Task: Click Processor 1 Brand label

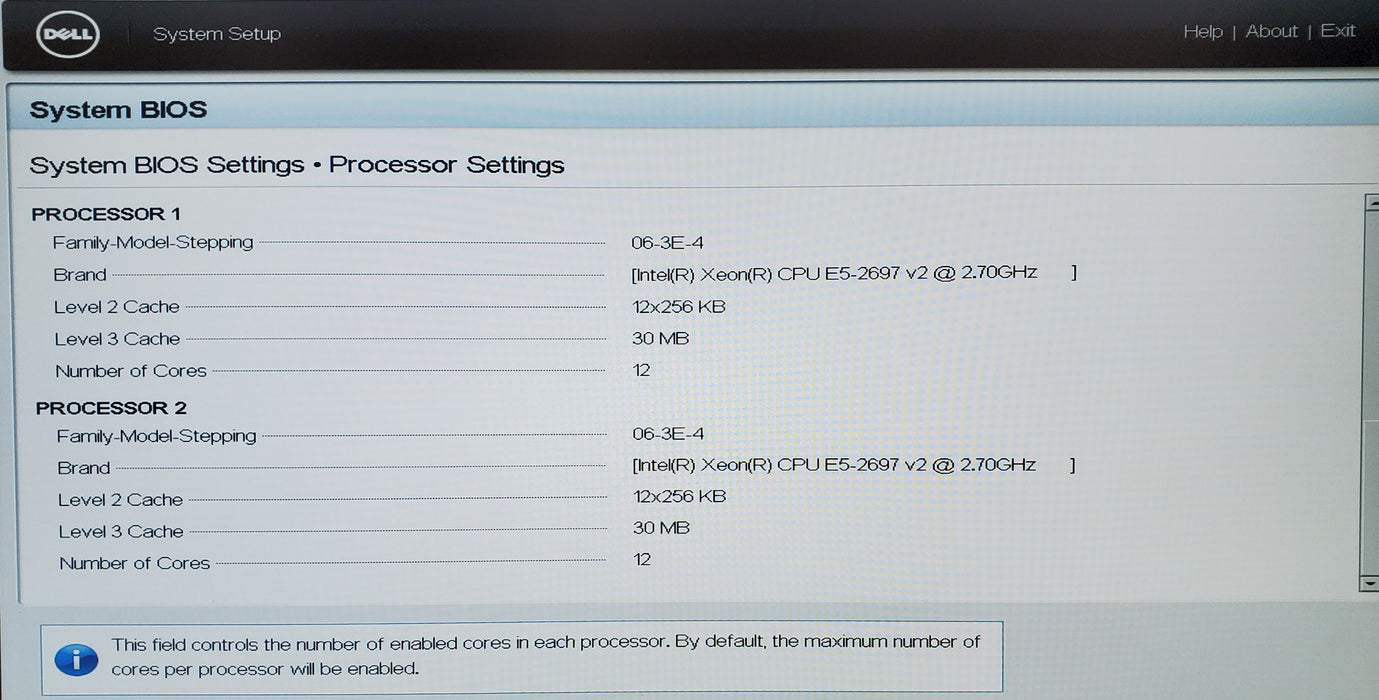Action: (80, 275)
